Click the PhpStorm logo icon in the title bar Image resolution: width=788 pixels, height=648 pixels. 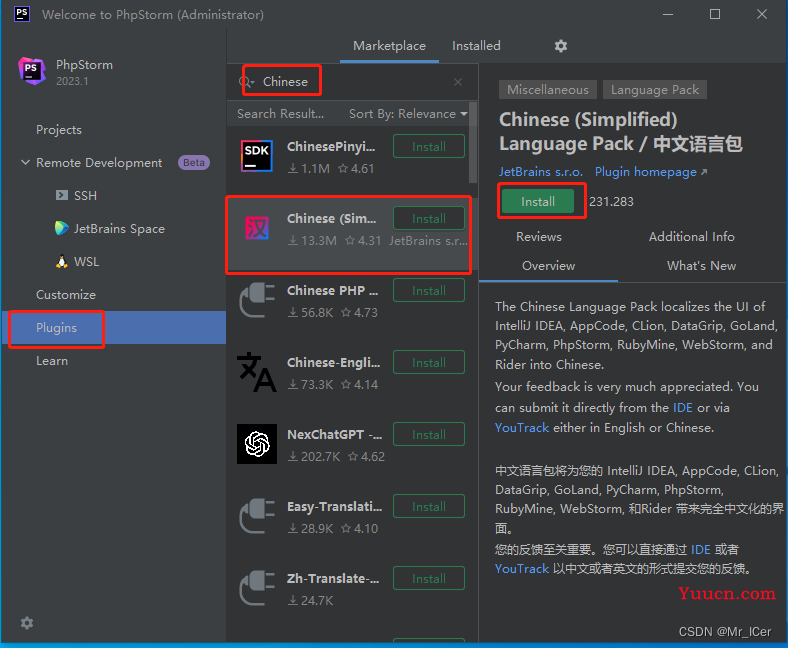22,14
